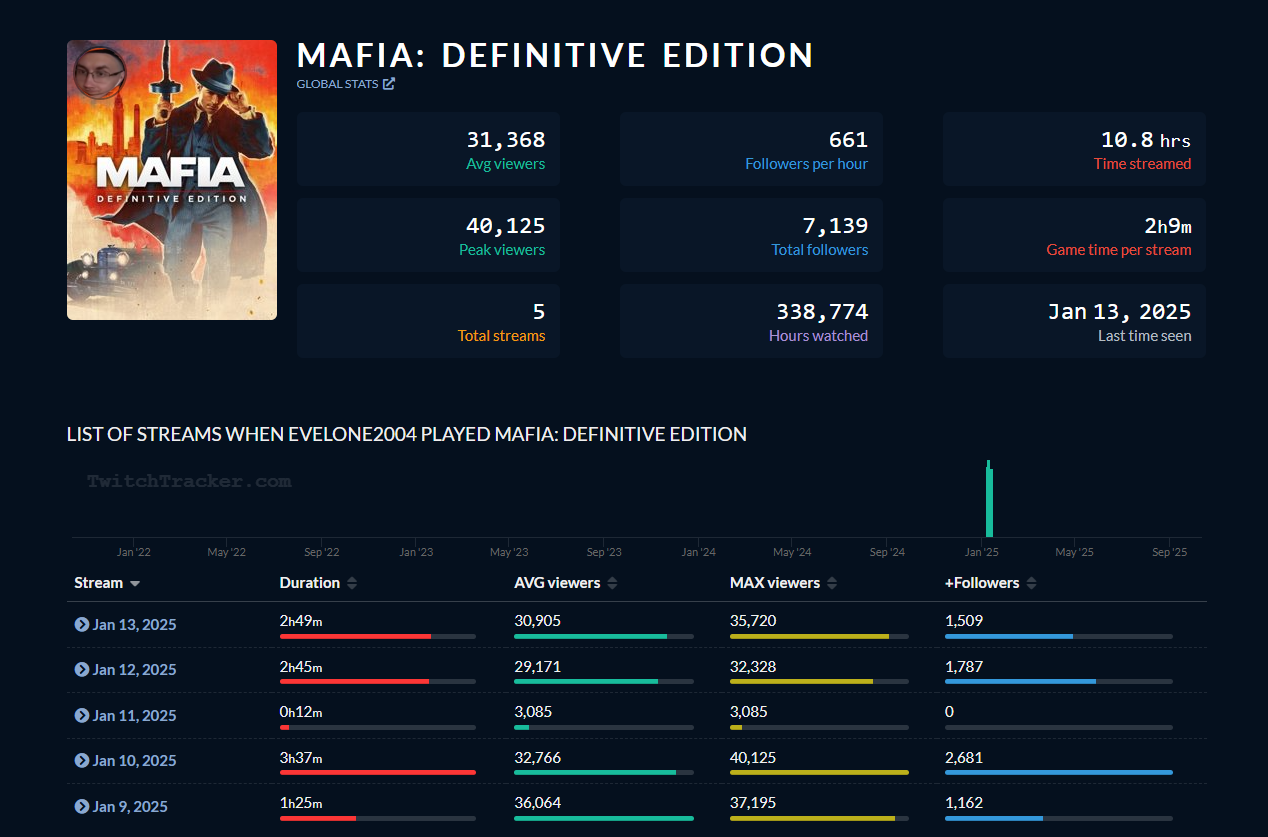Click the 1,787 followers value

pyautogui.click(x=964, y=666)
